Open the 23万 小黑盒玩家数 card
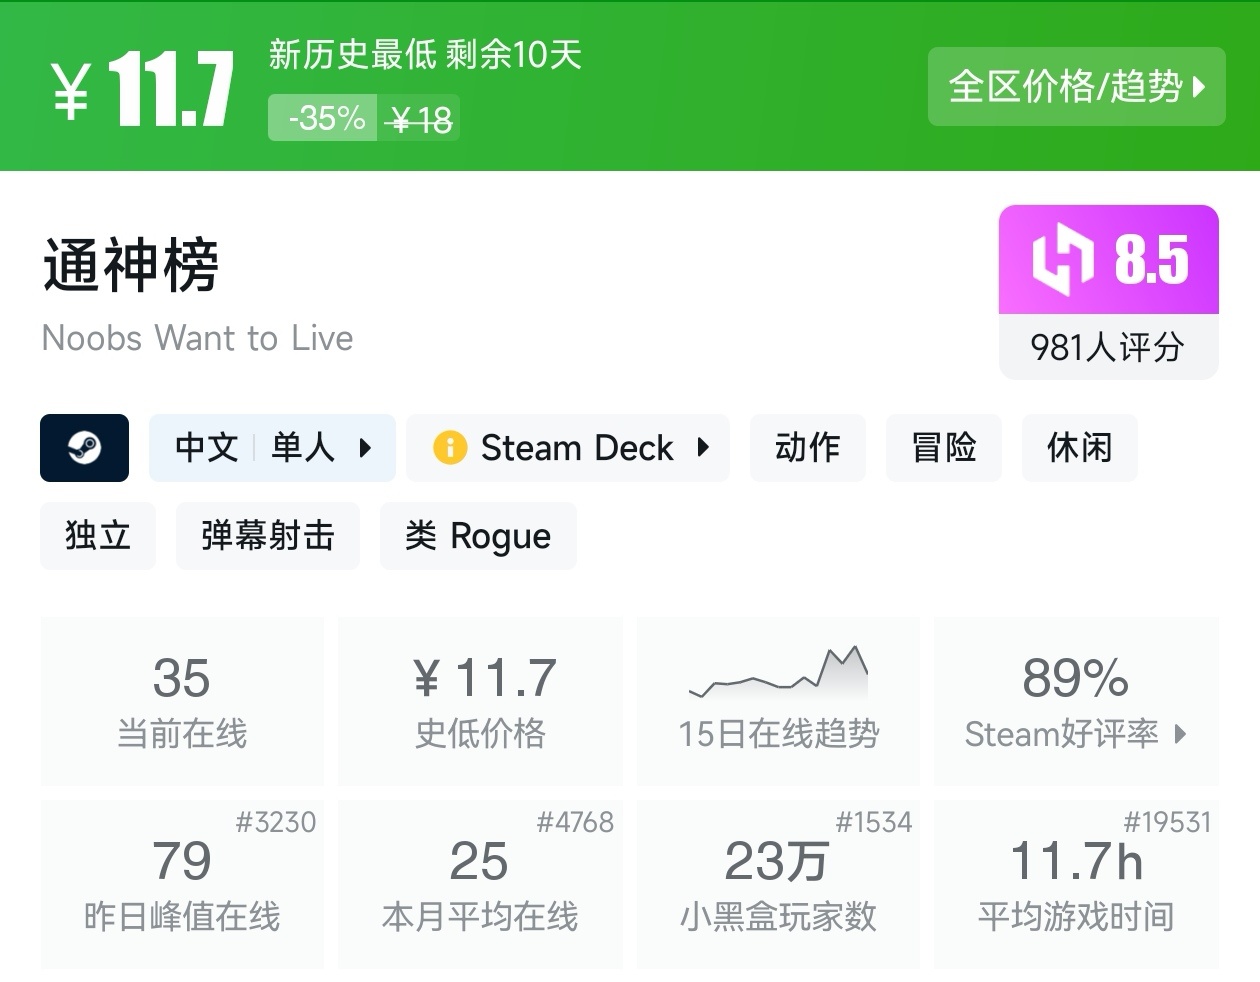The image size is (1260, 982). point(778,884)
